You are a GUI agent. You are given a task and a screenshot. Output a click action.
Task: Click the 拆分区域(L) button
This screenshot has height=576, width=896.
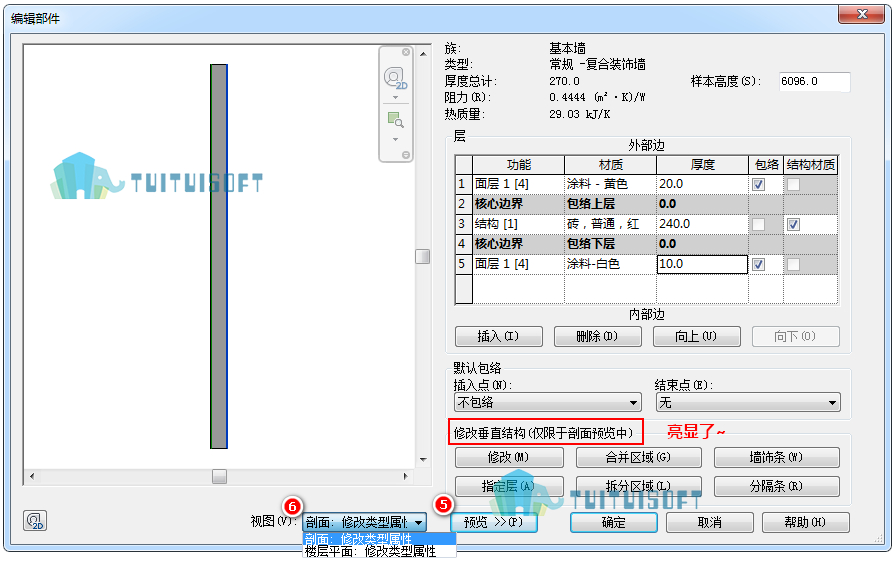638,486
